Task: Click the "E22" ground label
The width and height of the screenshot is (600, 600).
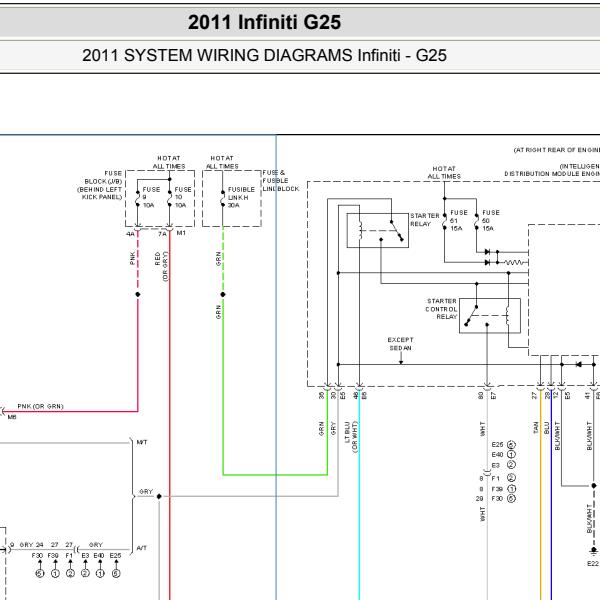Action: (592, 563)
